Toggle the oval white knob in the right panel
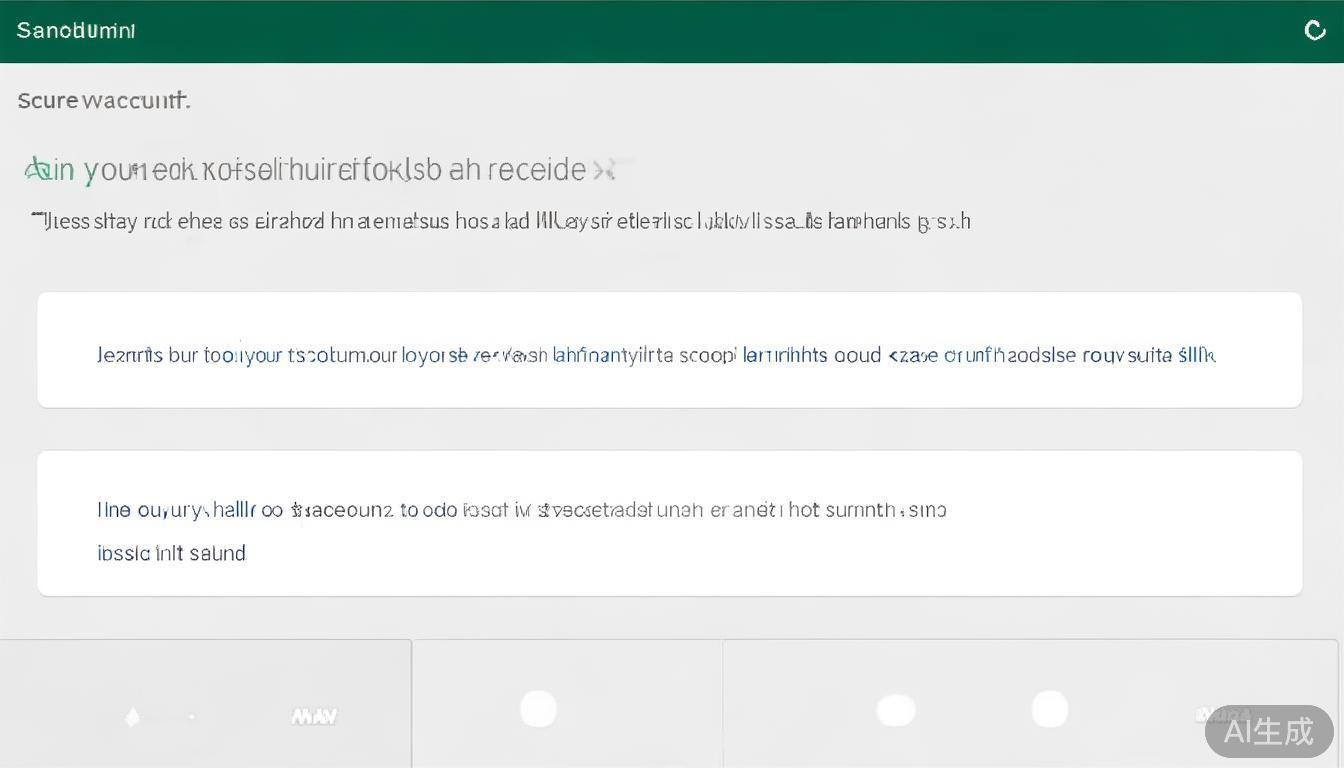This screenshot has width=1344, height=768. 896,711
